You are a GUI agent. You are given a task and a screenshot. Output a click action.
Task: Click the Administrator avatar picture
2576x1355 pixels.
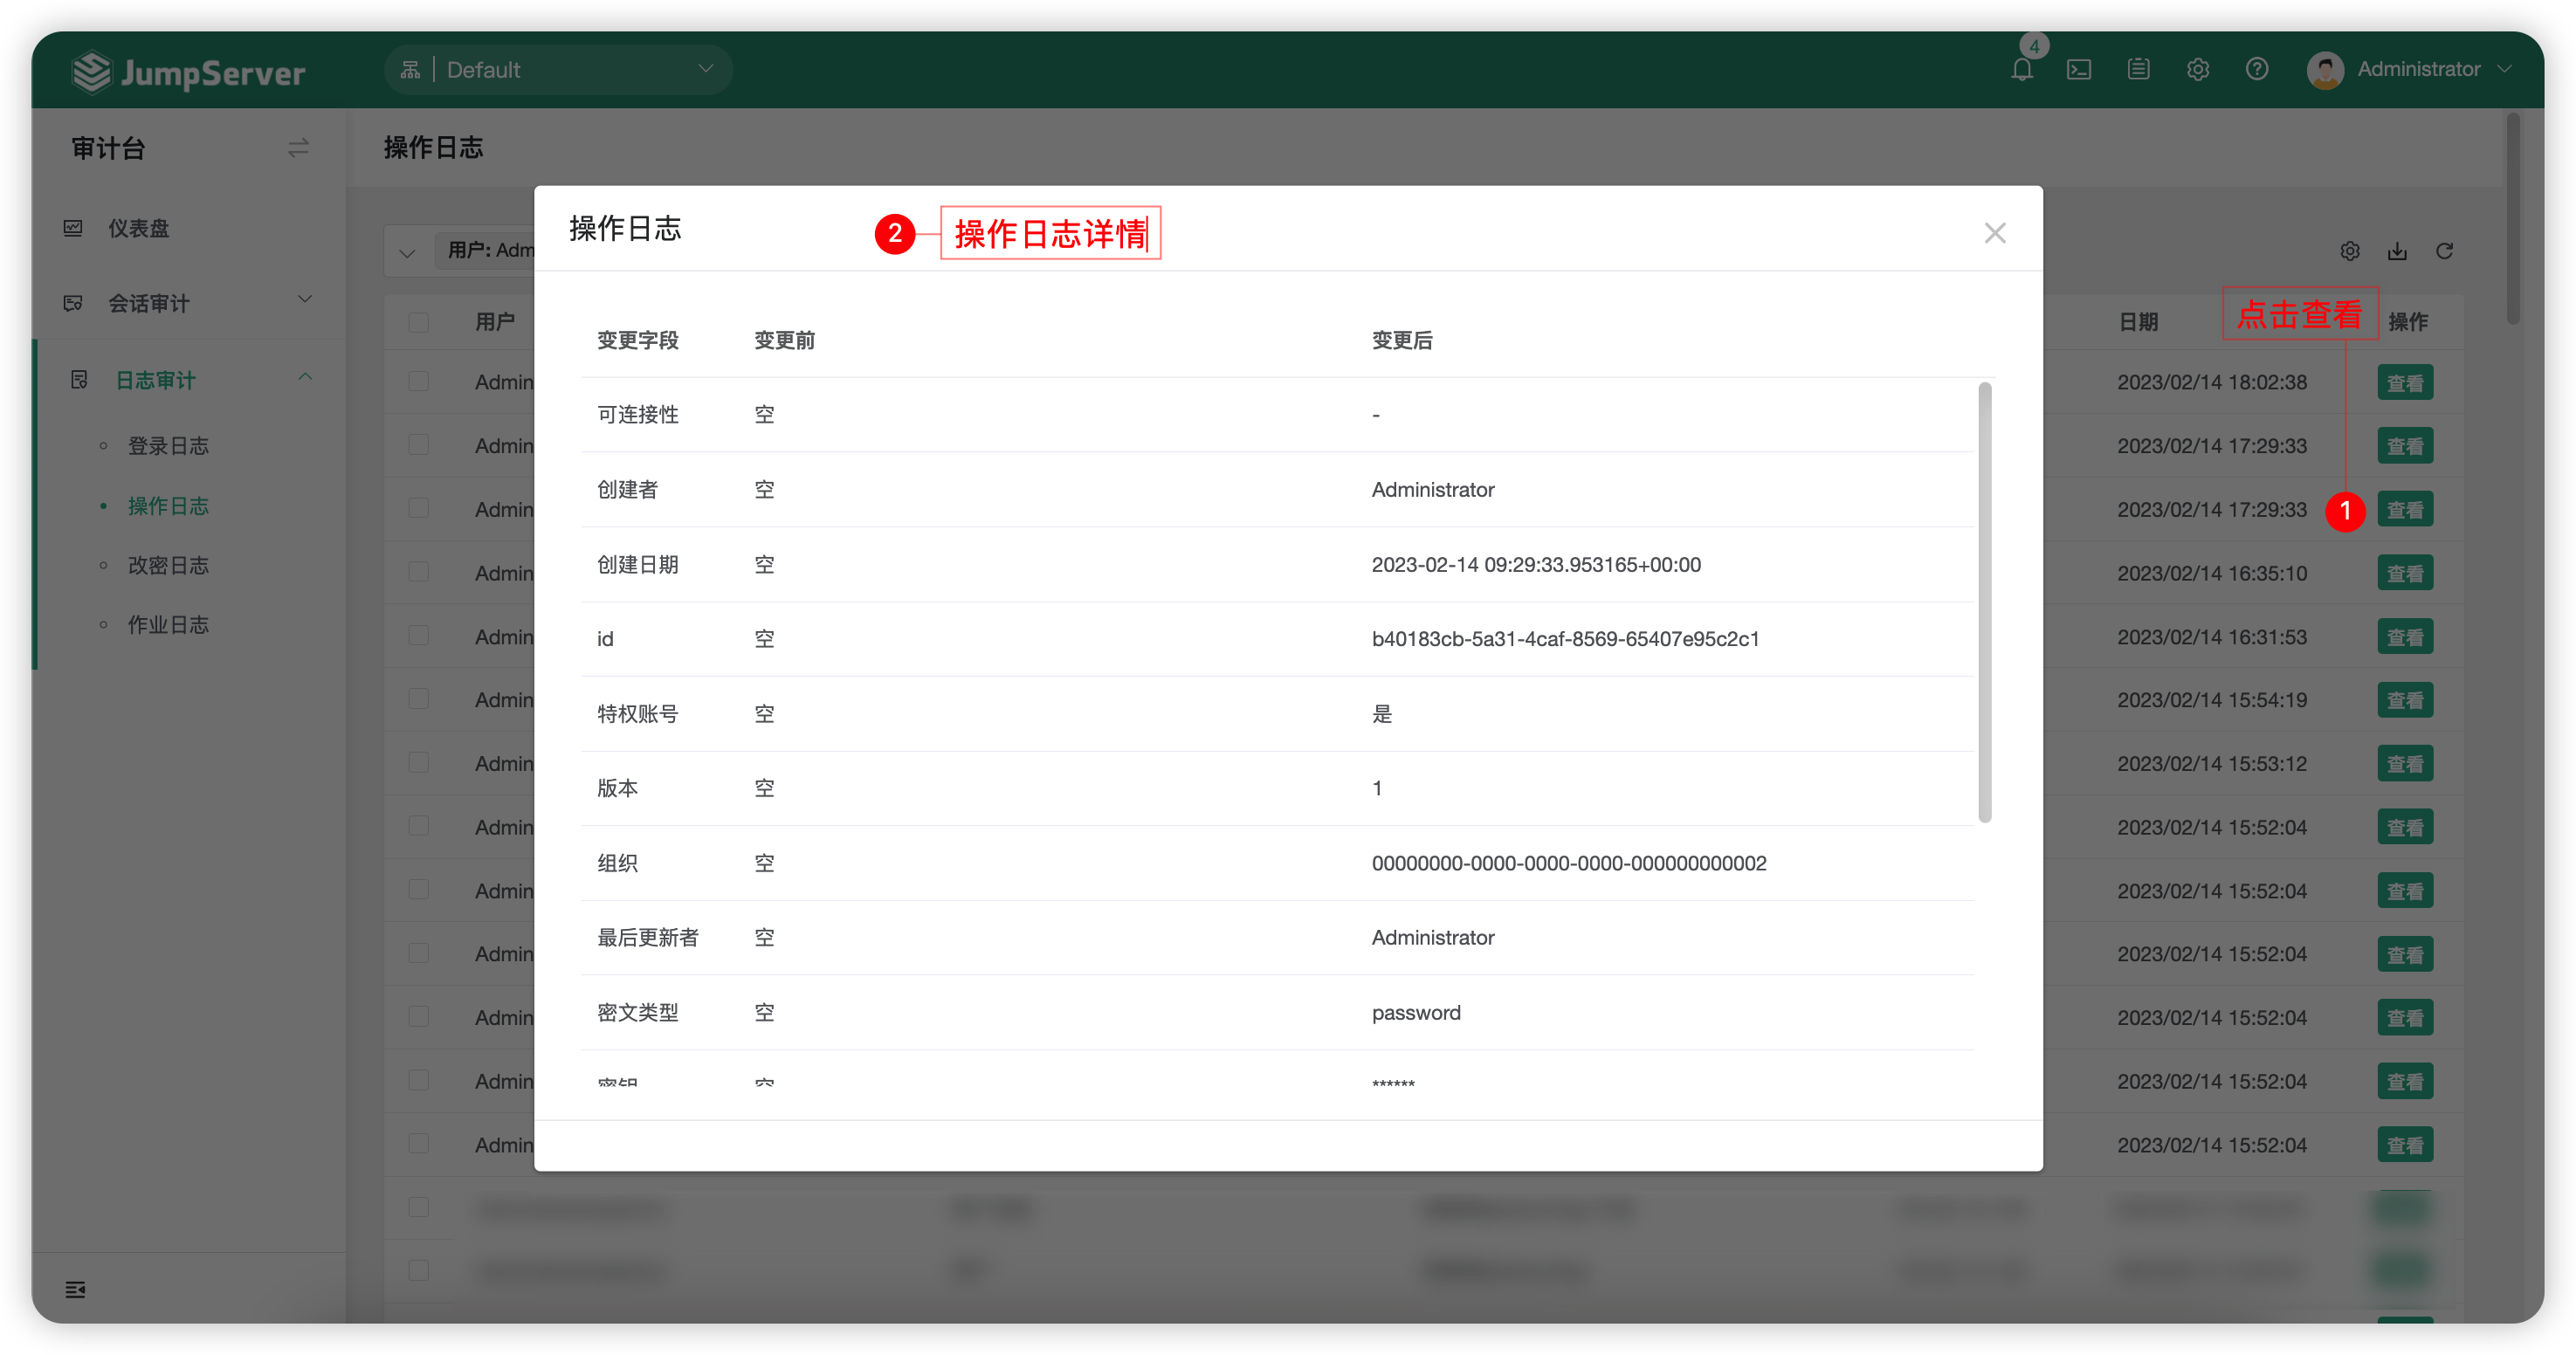pos(2325,69)
